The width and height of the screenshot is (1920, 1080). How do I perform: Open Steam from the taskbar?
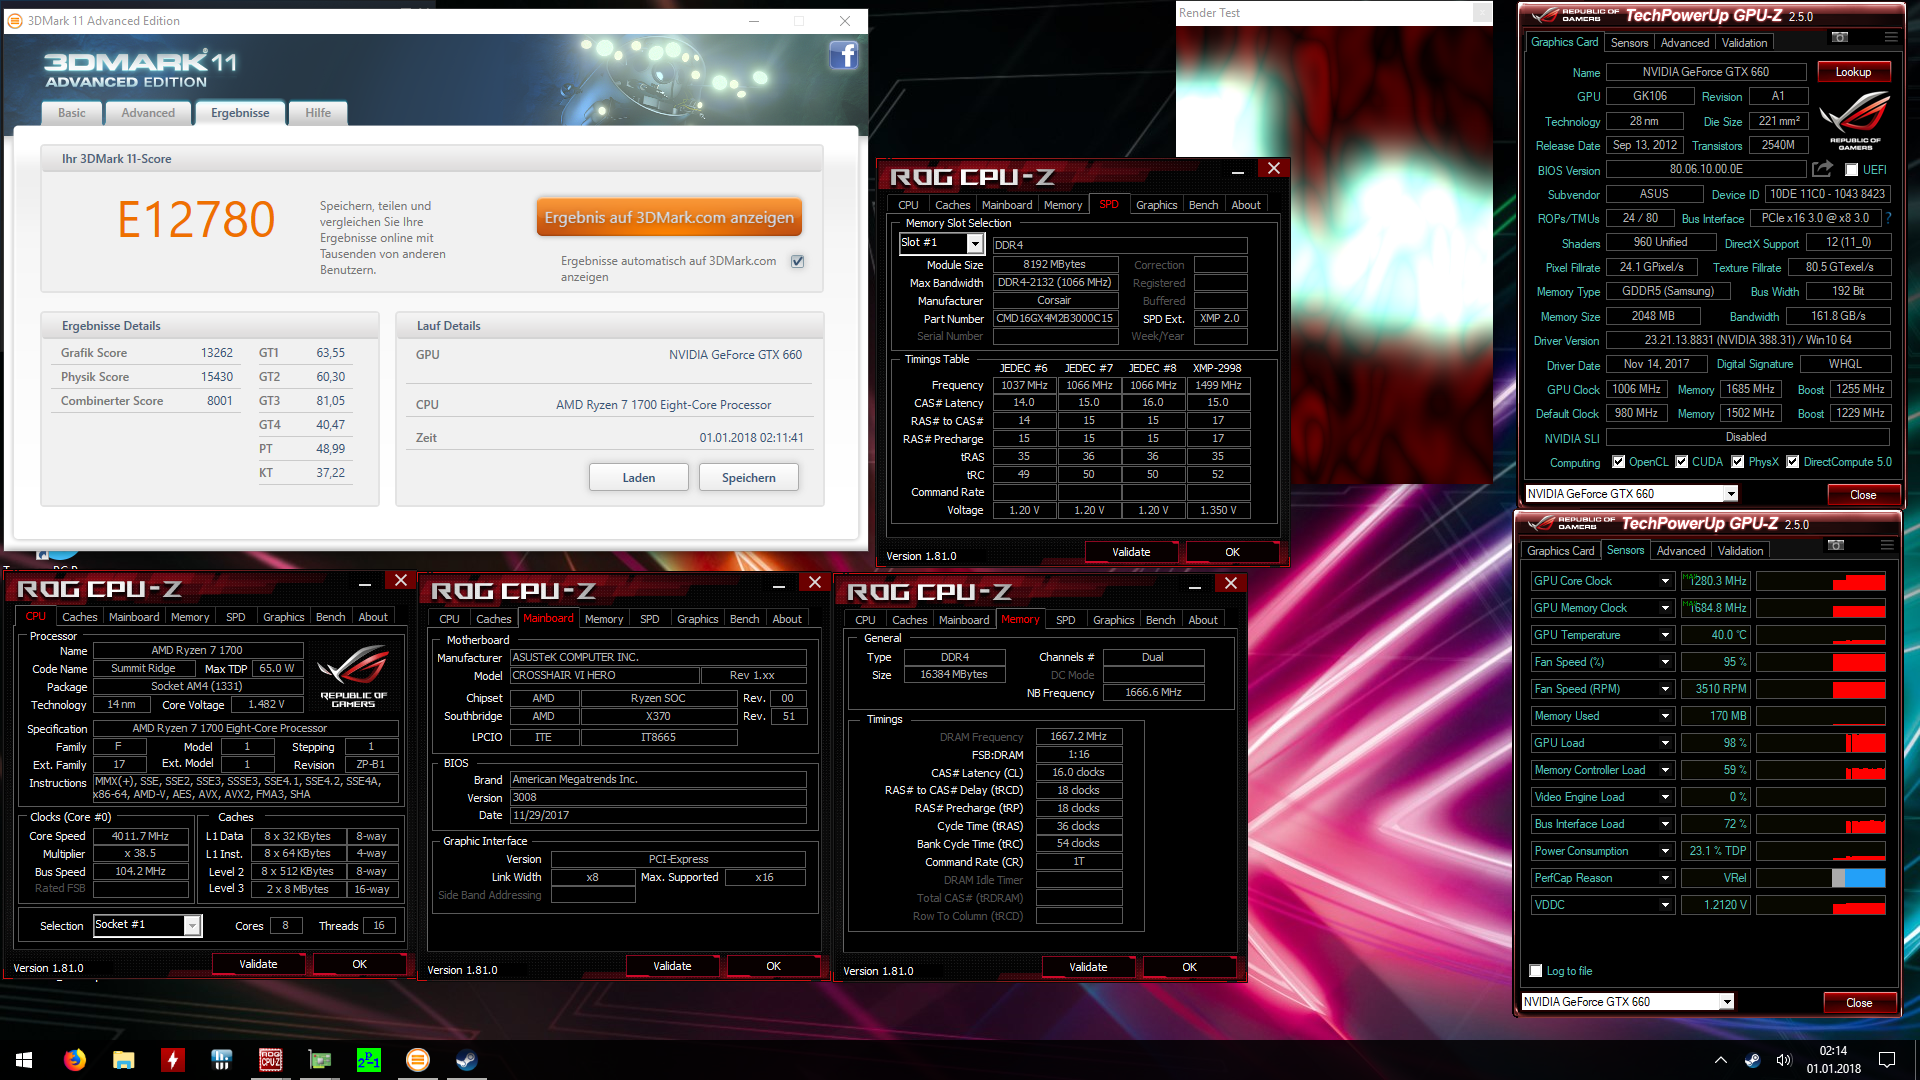pos(466,1060)
